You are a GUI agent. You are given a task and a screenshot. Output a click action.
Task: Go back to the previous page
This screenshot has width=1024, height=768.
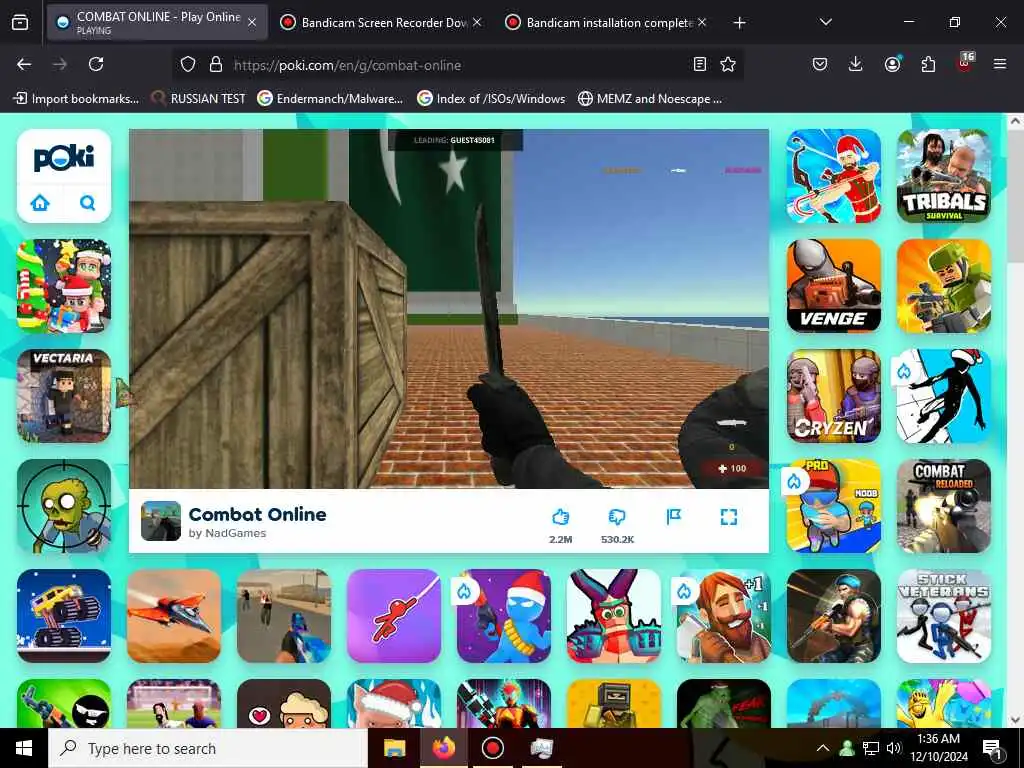click(24, 64)
